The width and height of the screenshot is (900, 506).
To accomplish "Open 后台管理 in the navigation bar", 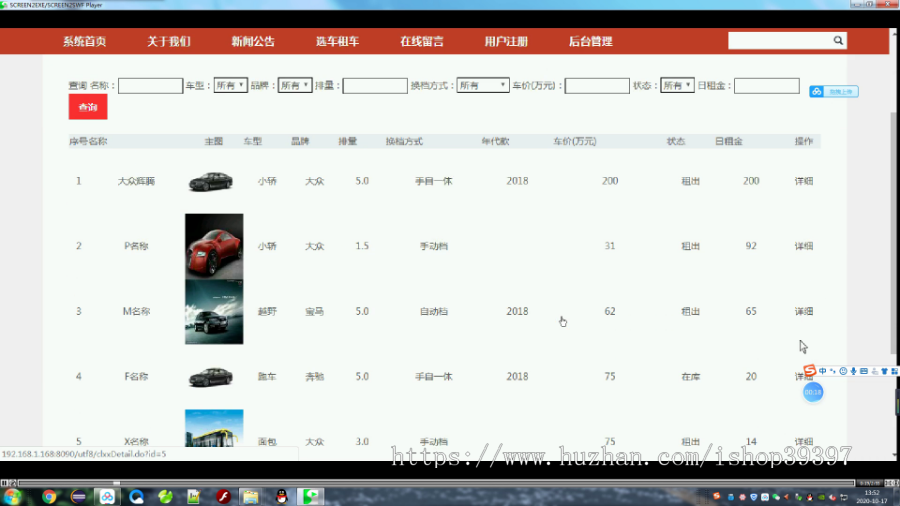I will click(591, 41).
